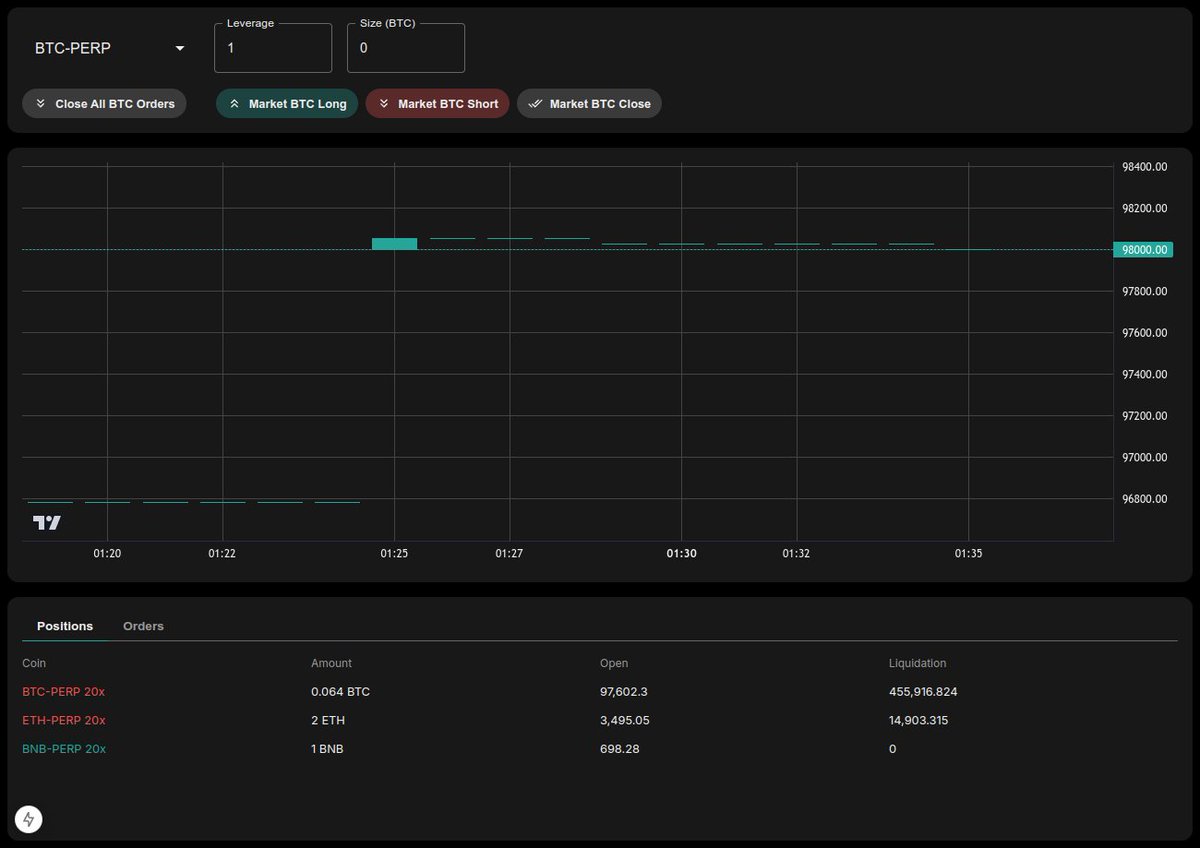Click the 455,916.824 liquidation value
Screen dimensions: 1200x848
(925, 692)
